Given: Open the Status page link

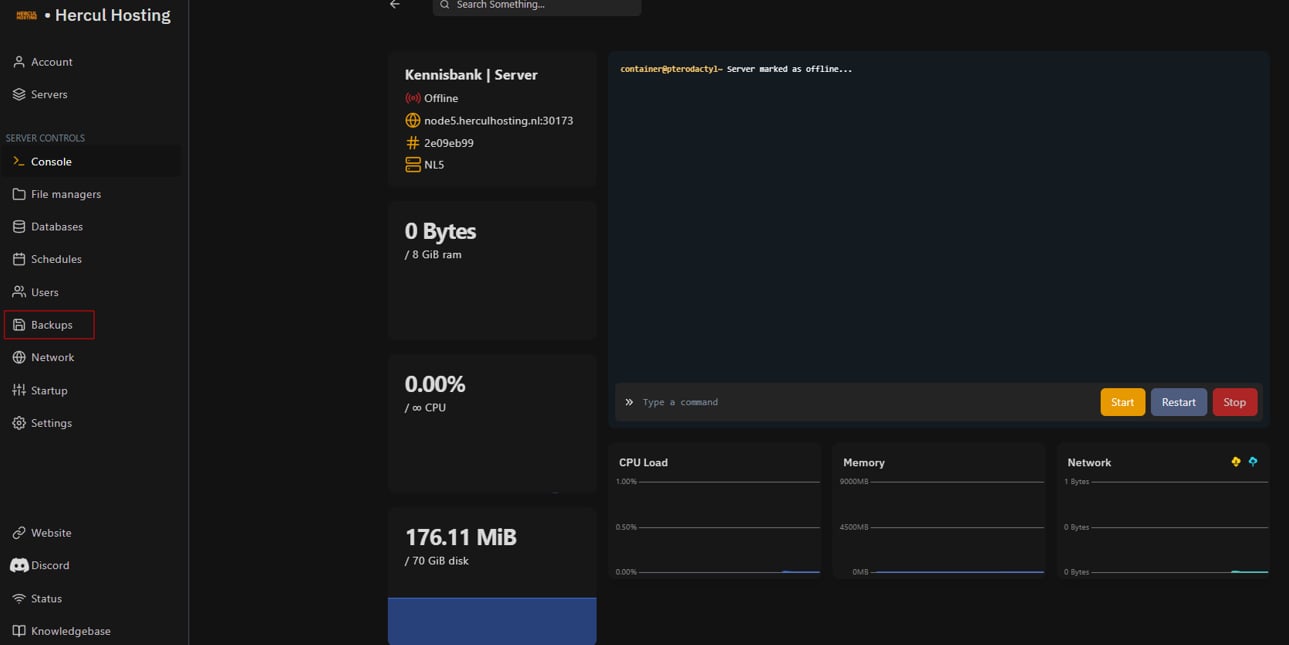Looking at the screenshot, I should (46, 599).
